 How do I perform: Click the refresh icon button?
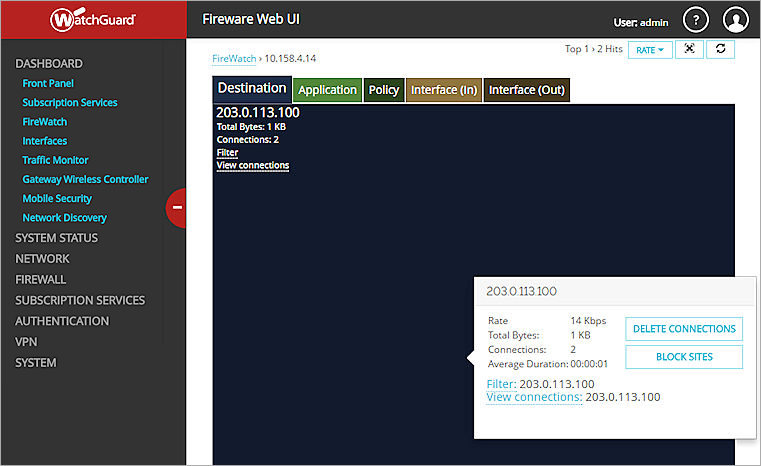click(720, 49)
